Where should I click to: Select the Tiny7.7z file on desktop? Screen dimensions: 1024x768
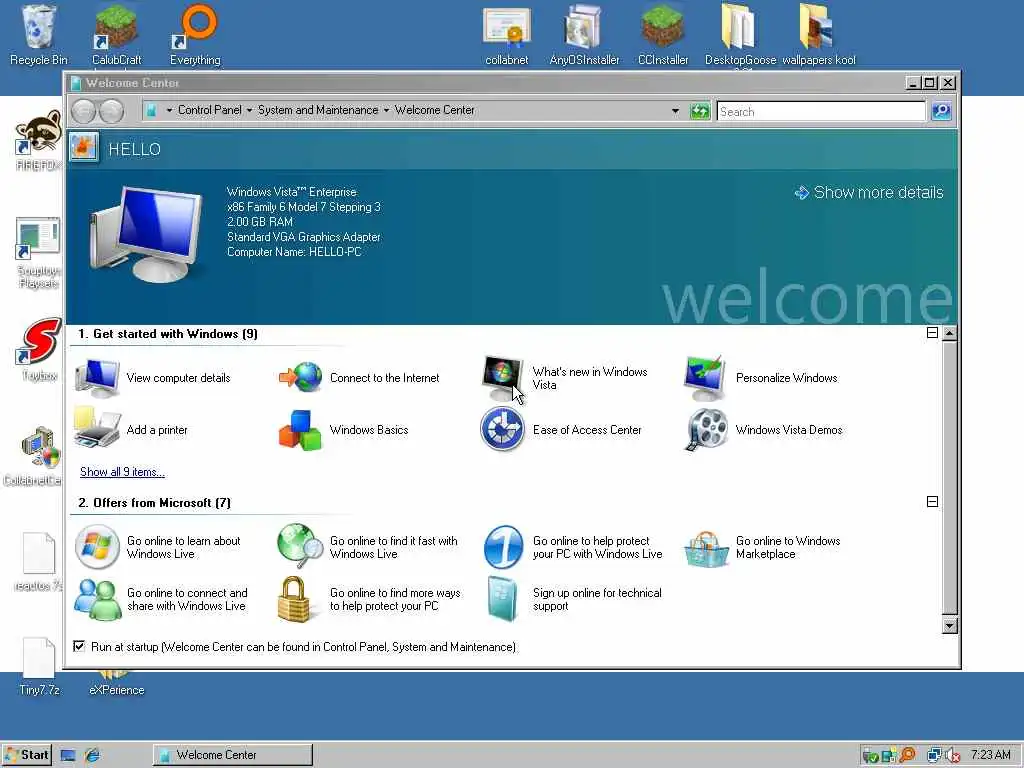tap(39, 665)
